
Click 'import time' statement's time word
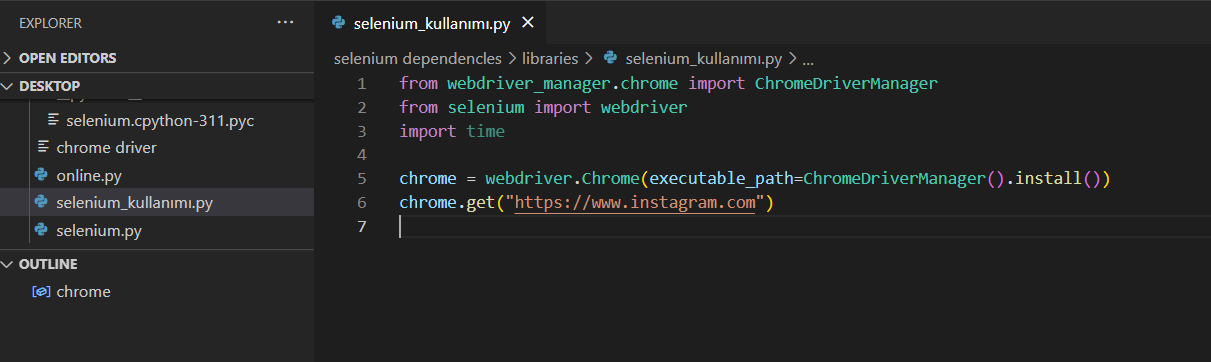pyautogui.click(x=485, y=131)
